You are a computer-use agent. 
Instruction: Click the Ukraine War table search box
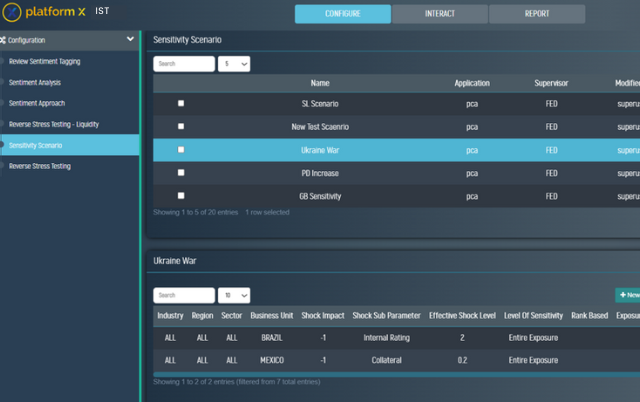(184, 296)
